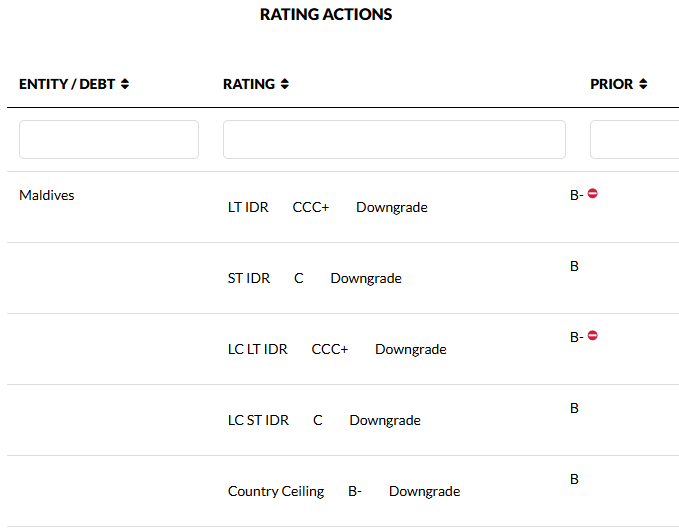Image resolution: width=679 pixels, height=531 pixels.
Task: Click the RATING ACTIONS heading
Action: click(326, 15)
